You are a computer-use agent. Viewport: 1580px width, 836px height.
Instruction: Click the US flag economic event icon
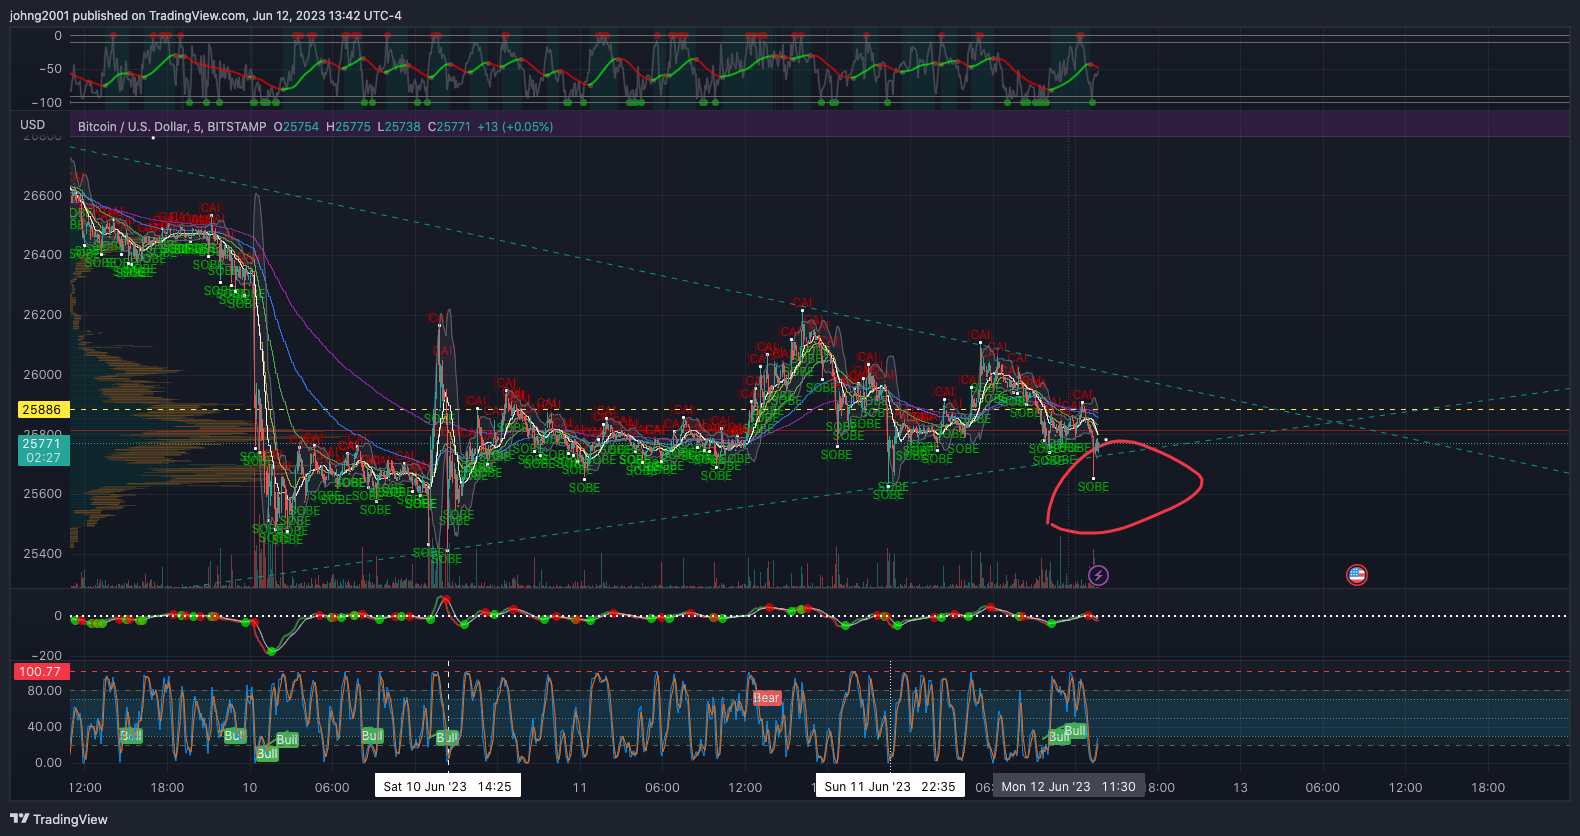tap(1356, 575)
